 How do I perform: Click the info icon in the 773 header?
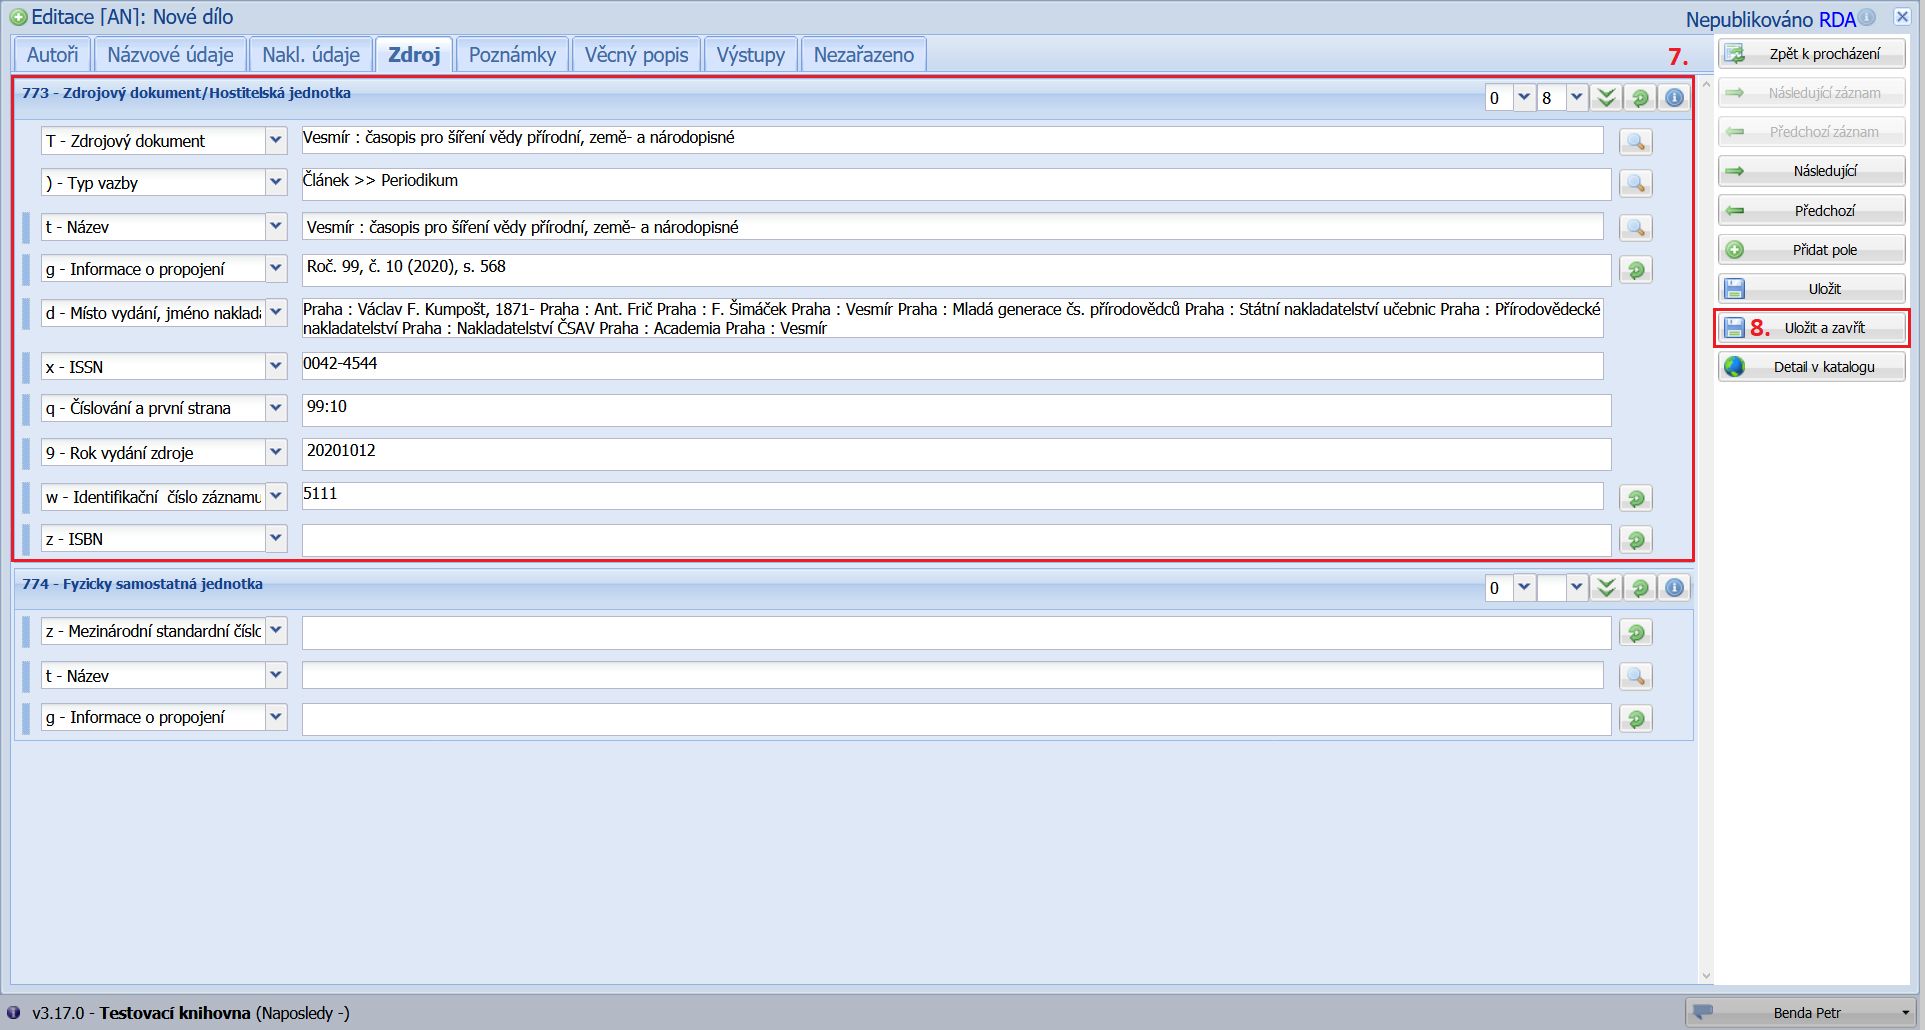(x=1674, y=98)
